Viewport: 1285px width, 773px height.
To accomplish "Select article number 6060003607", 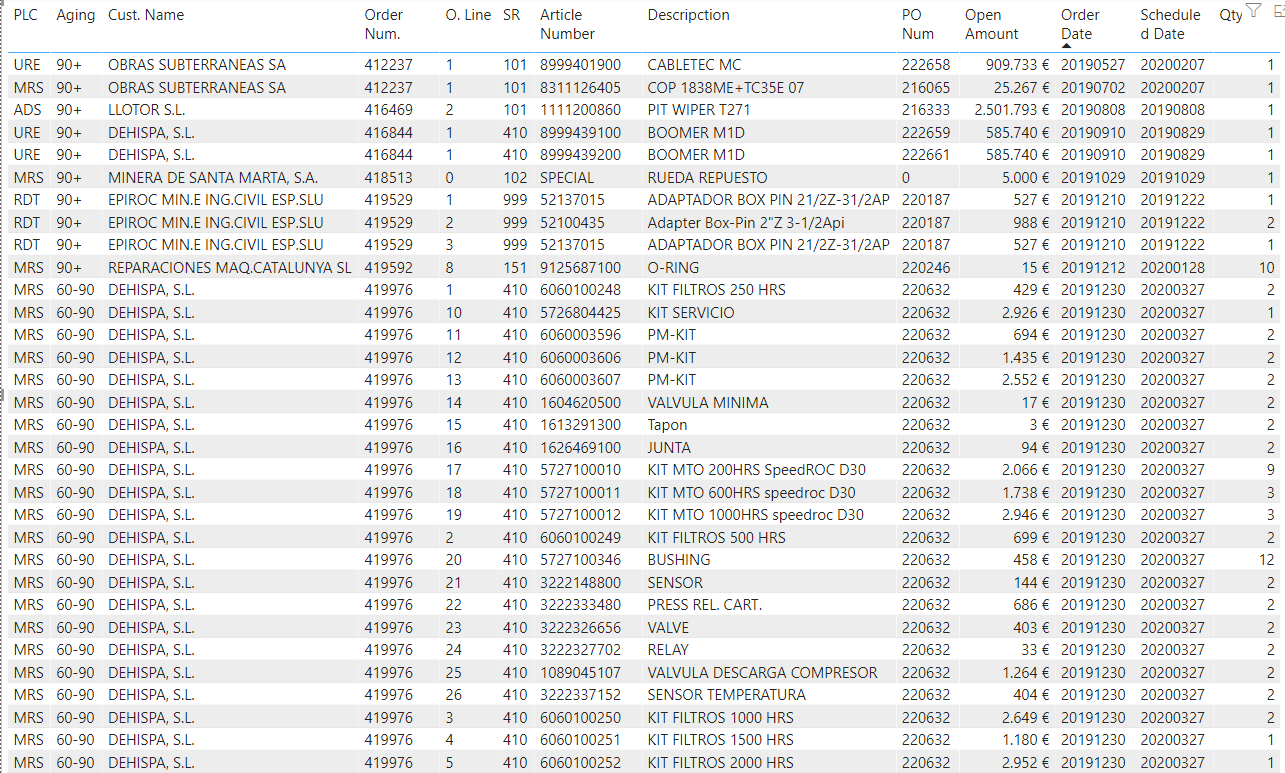I will click(580, 380).
